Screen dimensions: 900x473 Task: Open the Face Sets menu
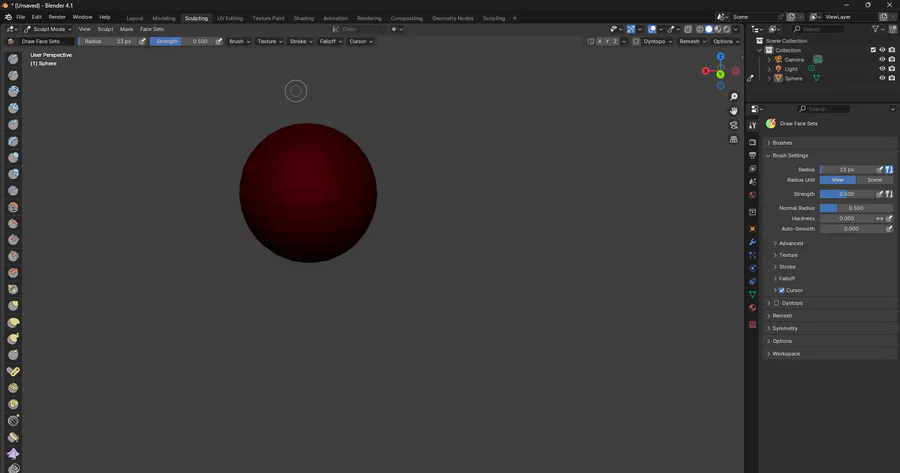point(152,29)
